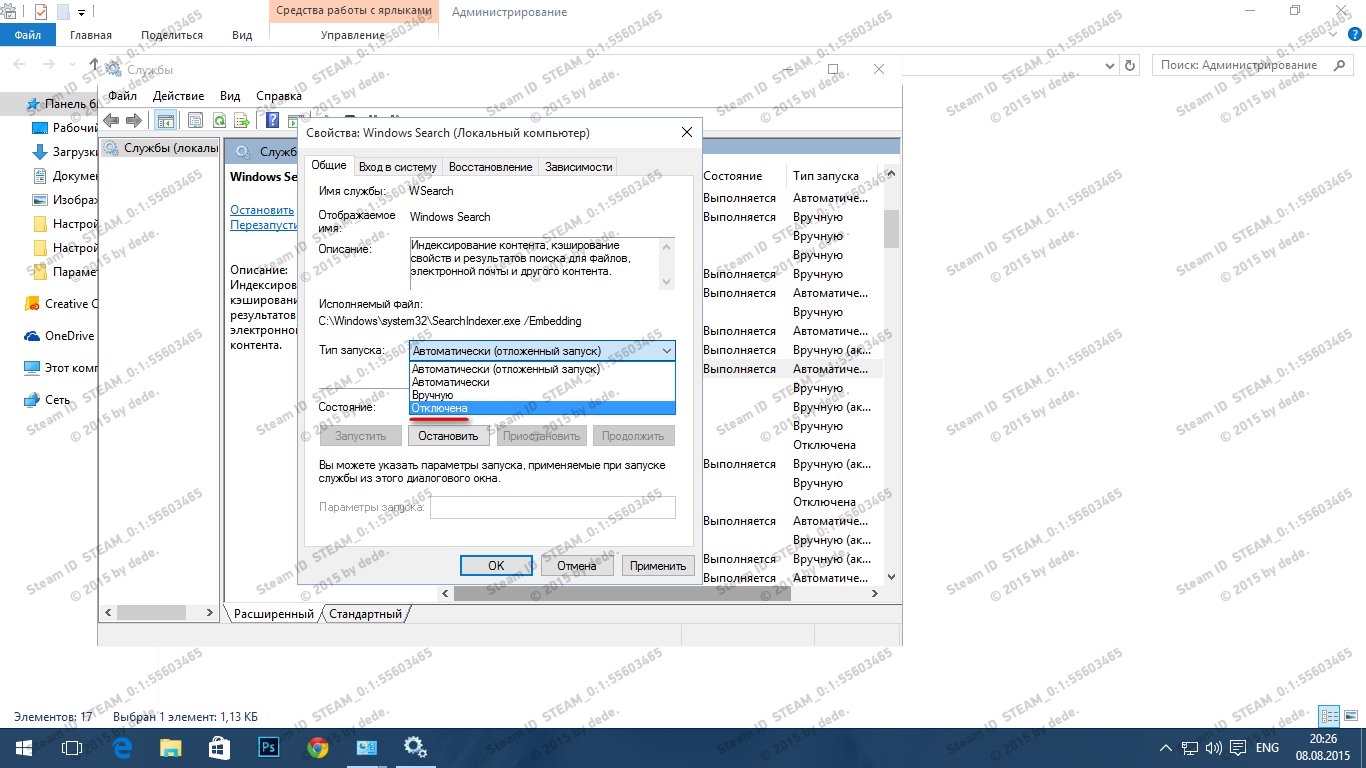Choose 'Автоматически' in the startup type list

(542, 382)
